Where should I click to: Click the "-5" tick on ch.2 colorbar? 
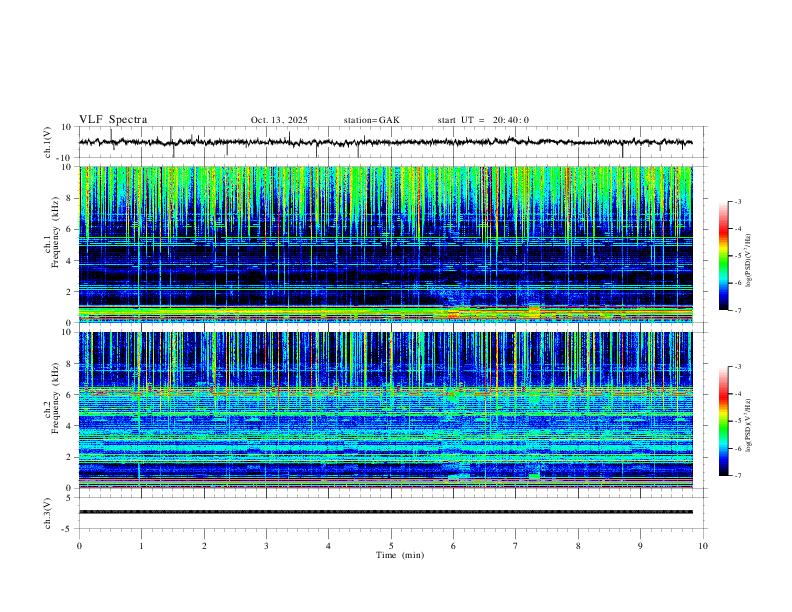737,421
